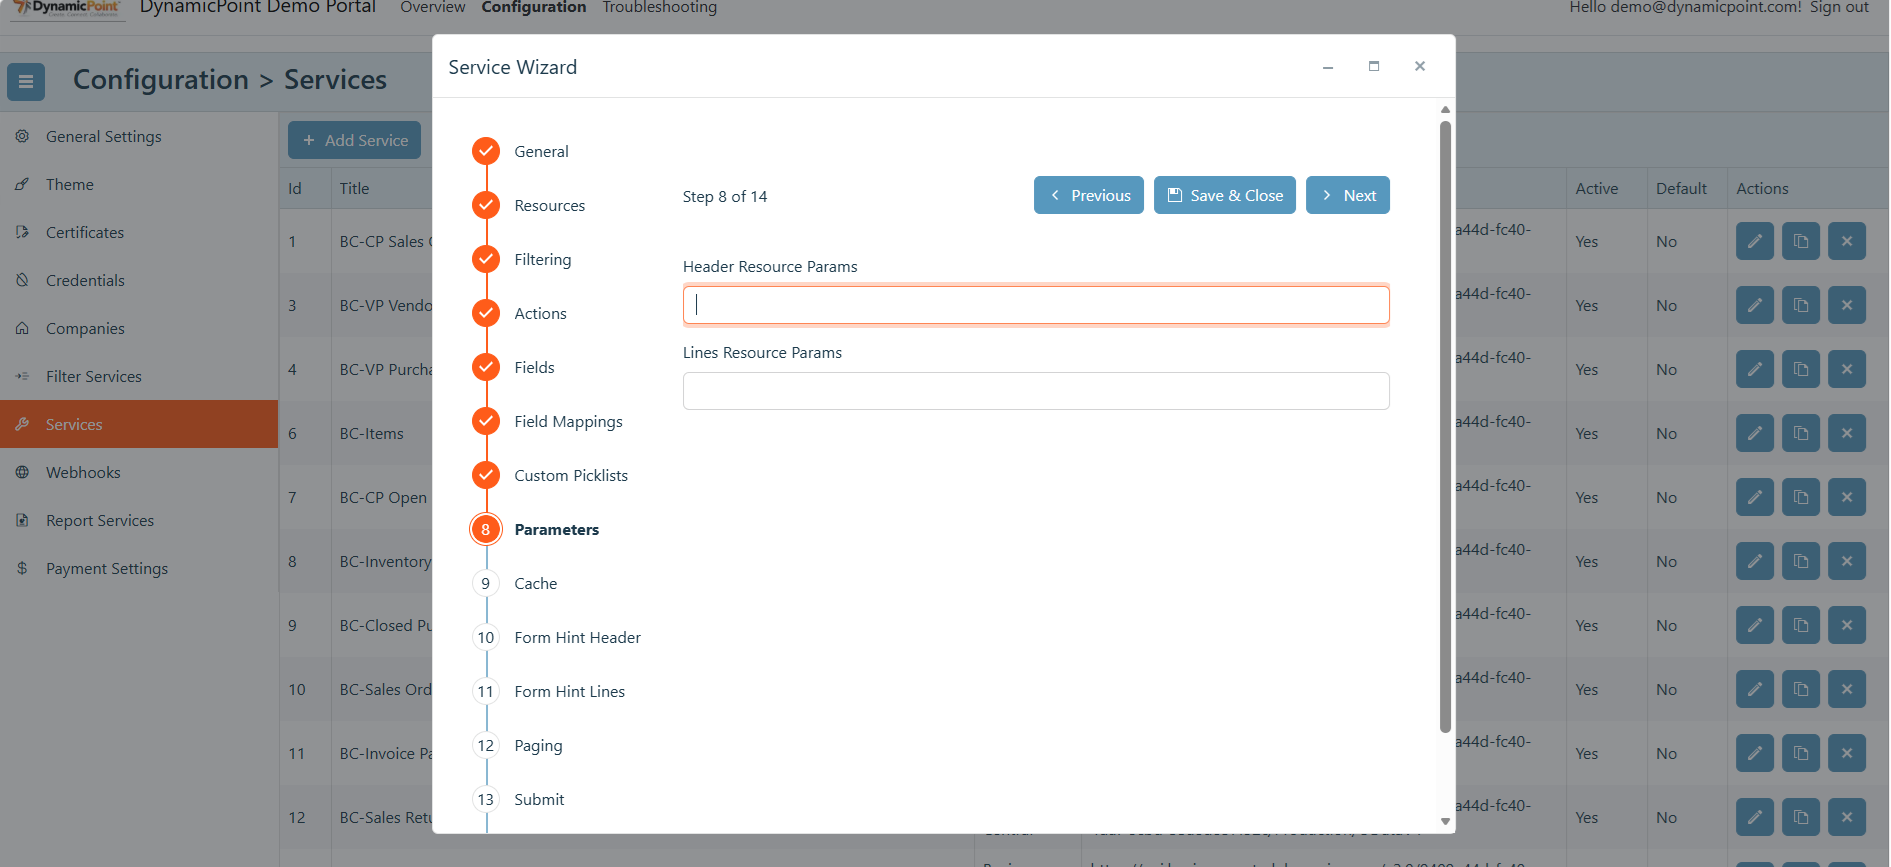Edit the BC-CP Sales row with pencil icon
1891x867 pixels.
(x=1755, y=241)
